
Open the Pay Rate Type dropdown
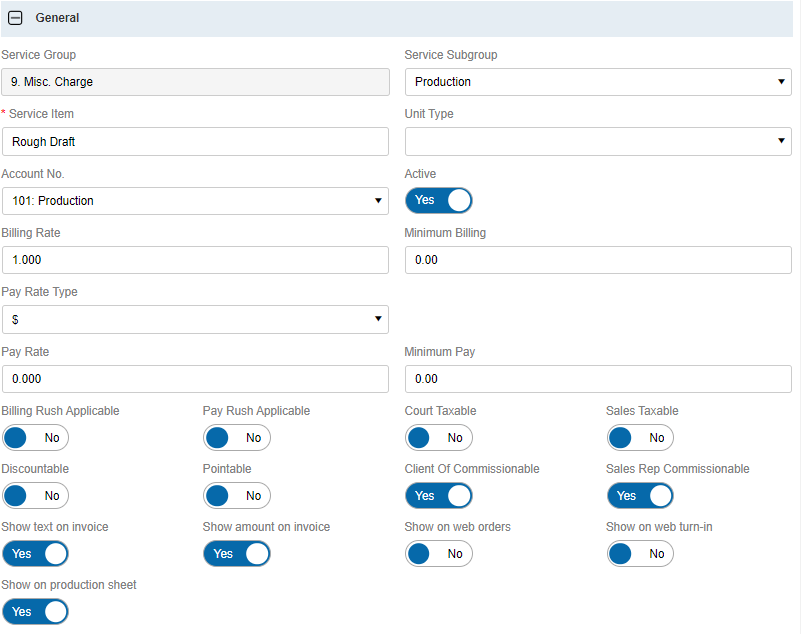195,319
